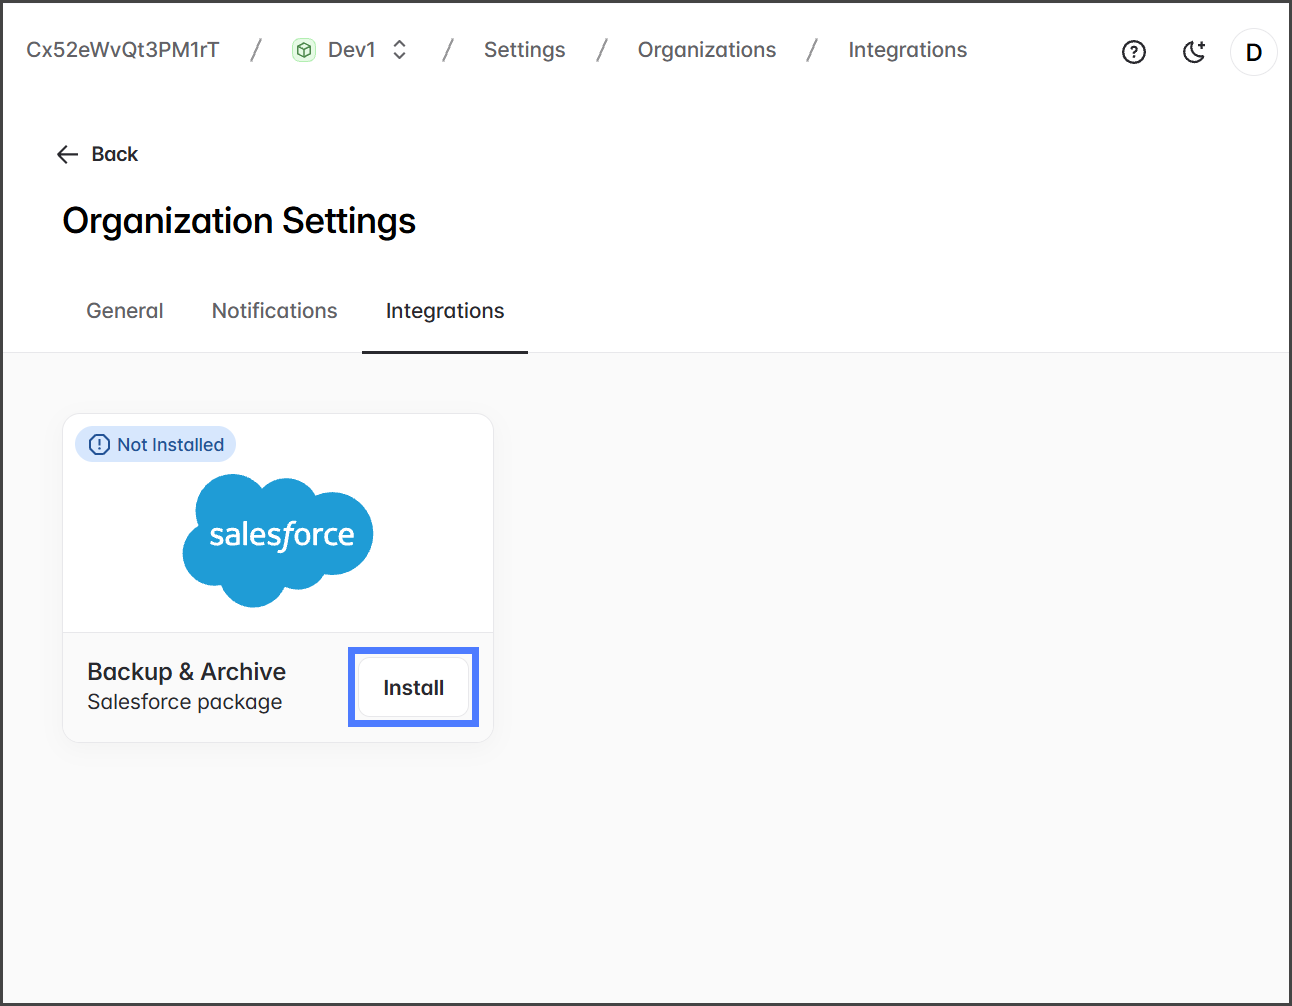The width and height of the screenshot is (1292, 1006).
Task: Select the Dev1 environment name
Action: [x=352, y=50]
